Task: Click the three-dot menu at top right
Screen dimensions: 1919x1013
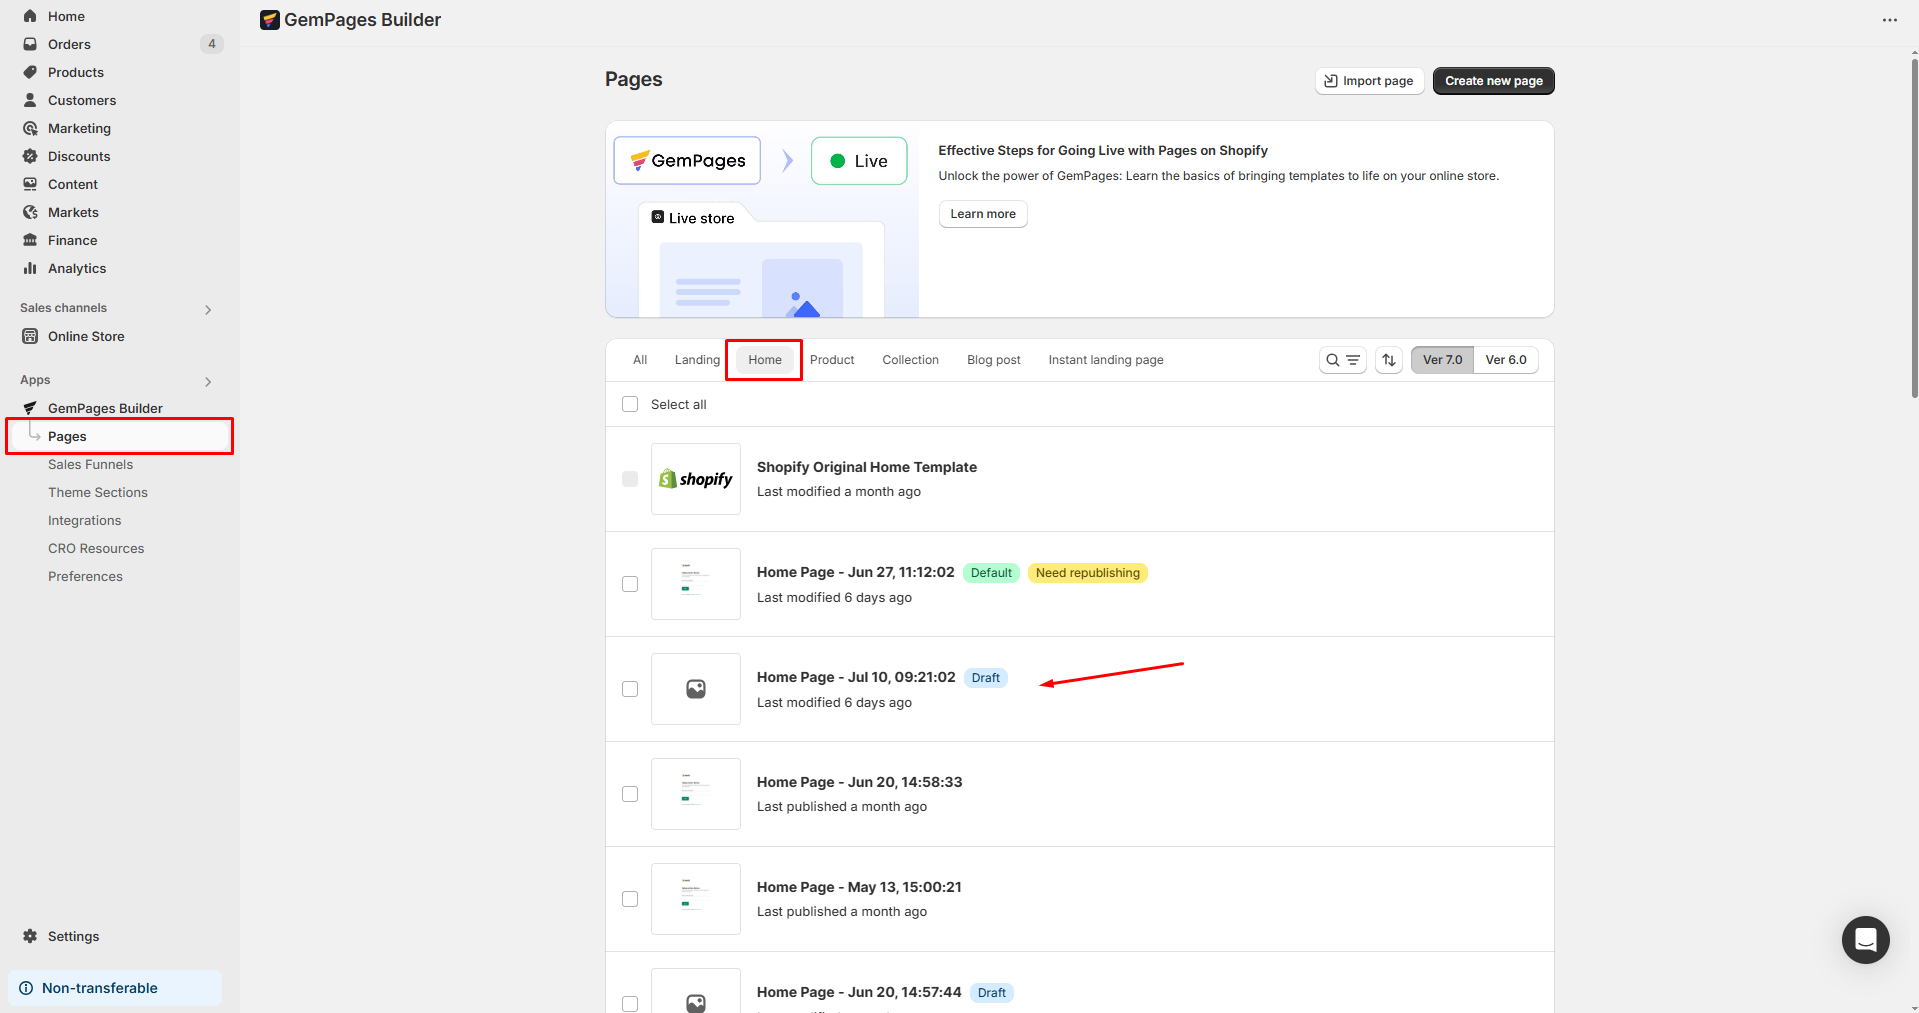Action: pyautogui.click(x=1890, y=19)
